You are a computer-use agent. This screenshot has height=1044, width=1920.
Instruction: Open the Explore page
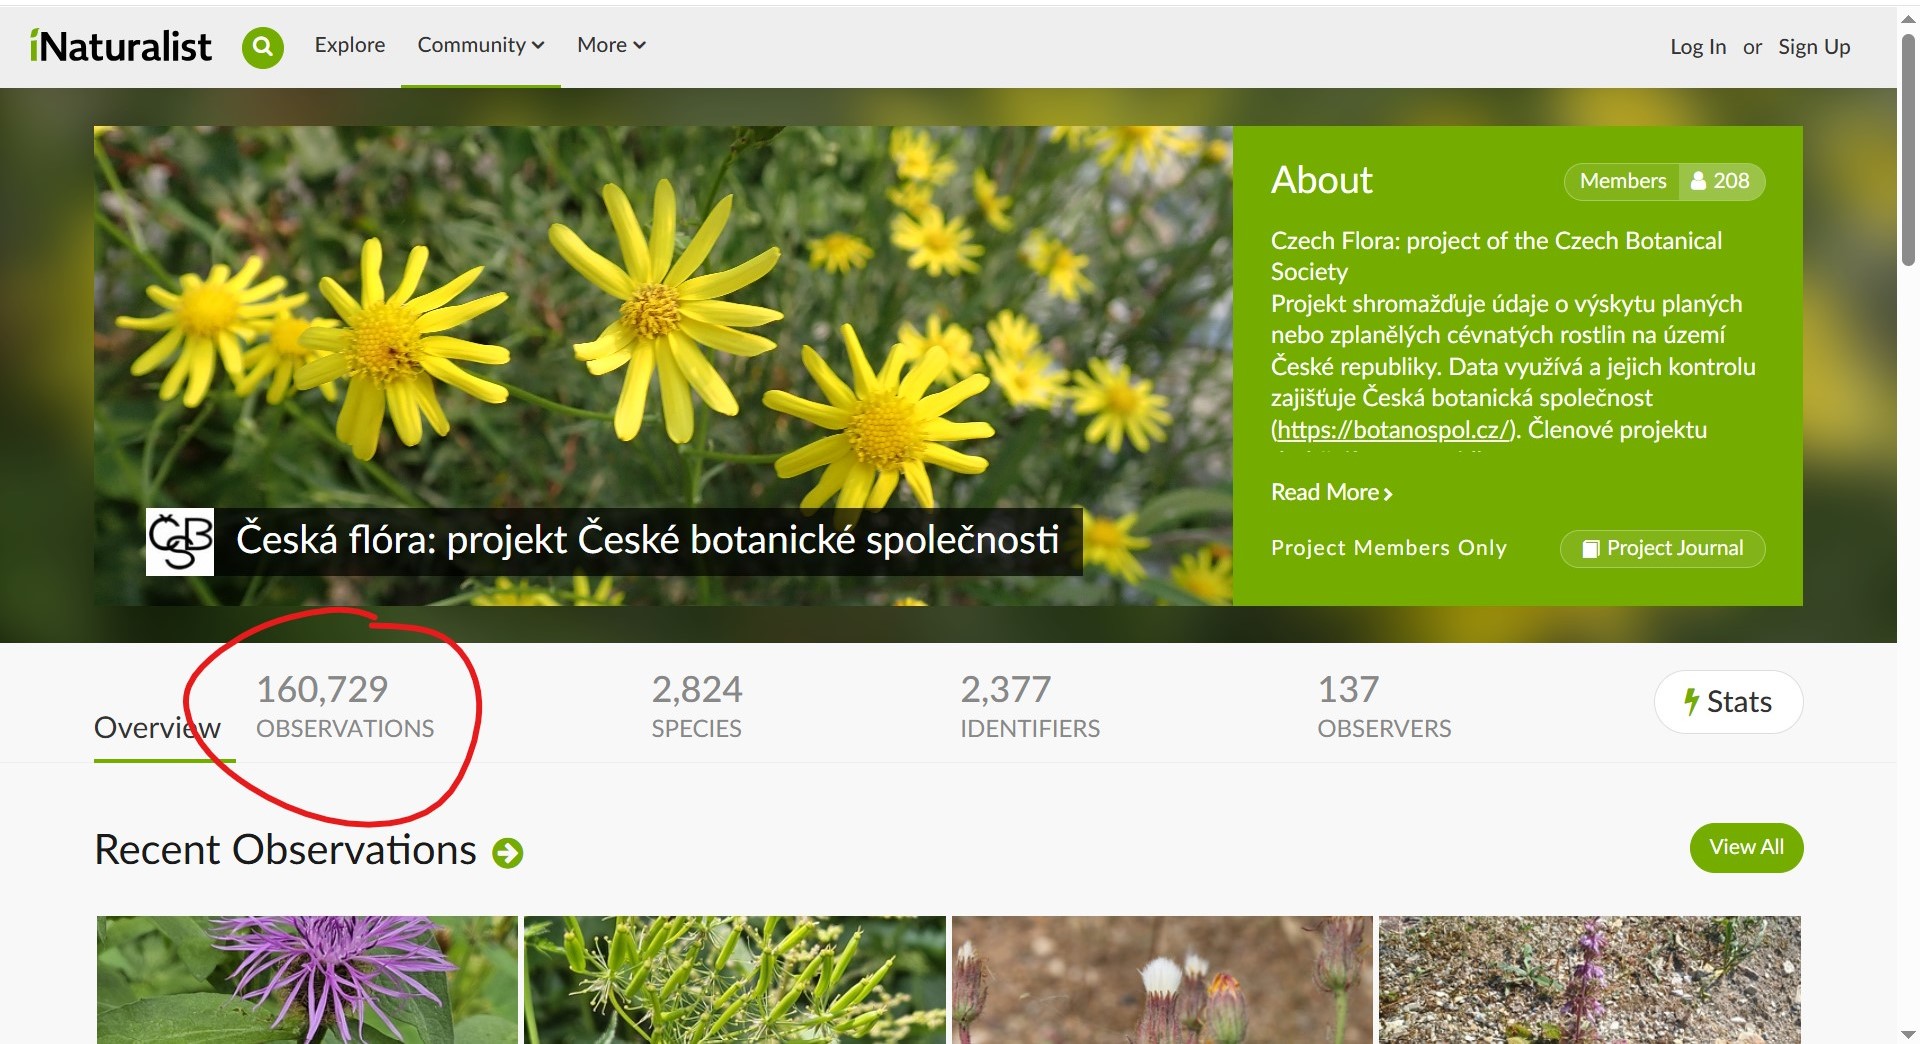tap(350, 45)
